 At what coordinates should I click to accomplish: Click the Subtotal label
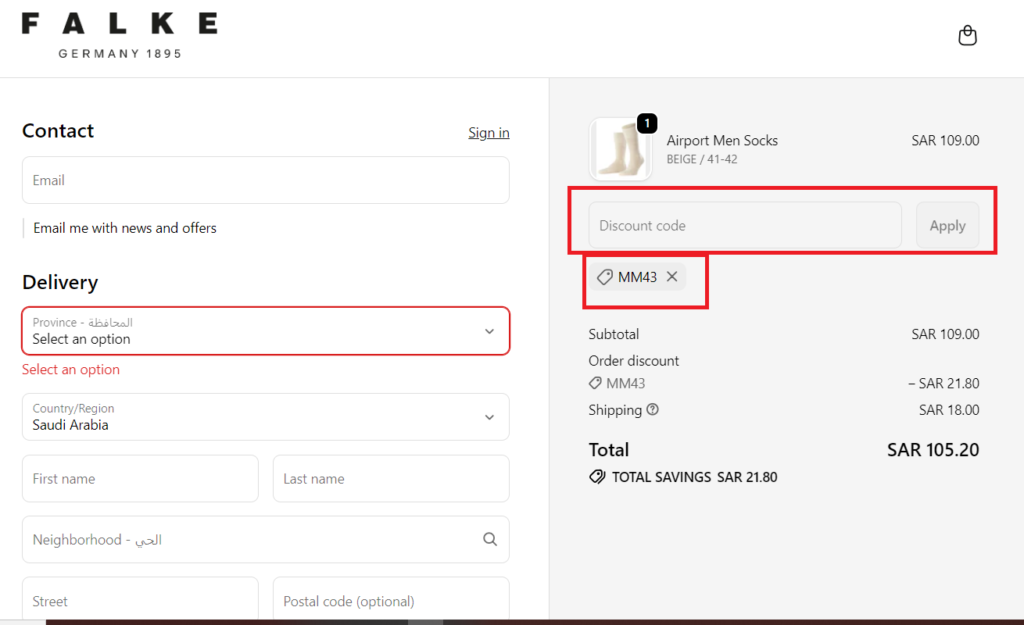(x=614, y=334)
